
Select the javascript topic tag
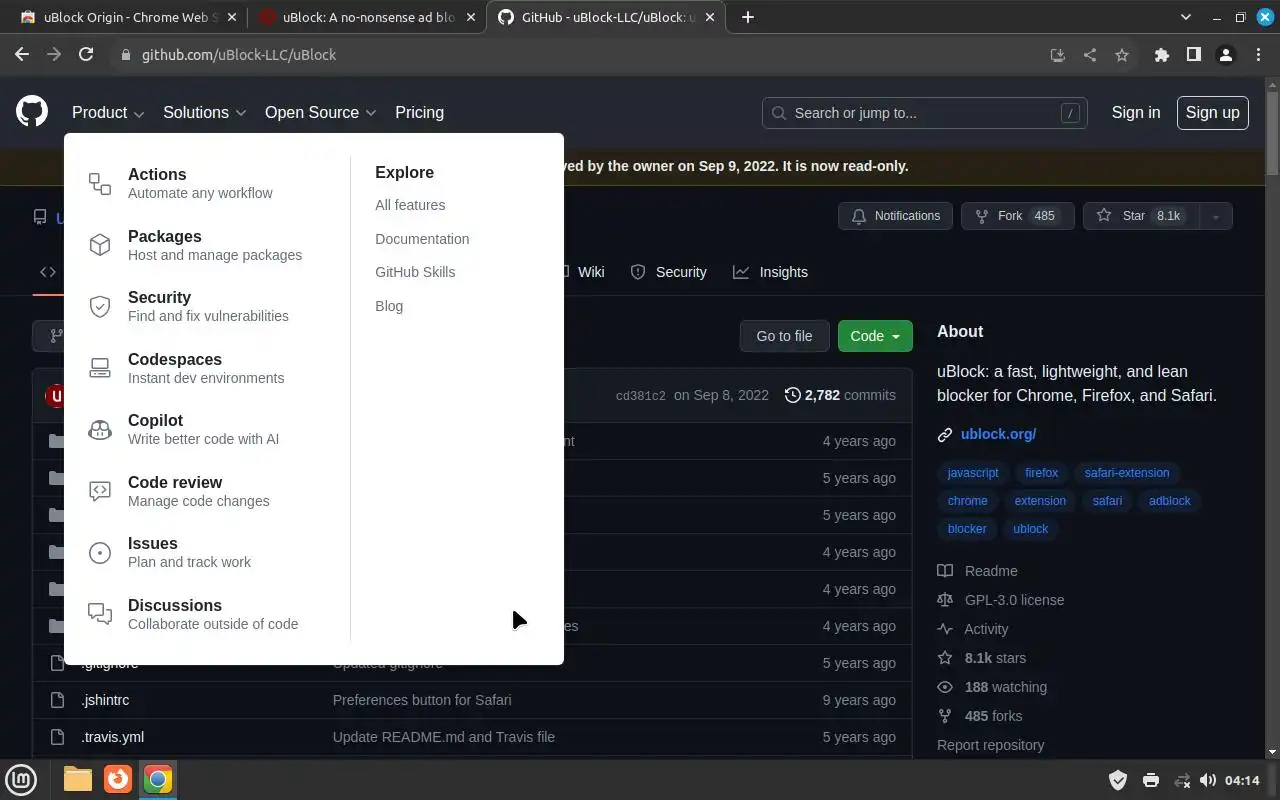[973, 473]
